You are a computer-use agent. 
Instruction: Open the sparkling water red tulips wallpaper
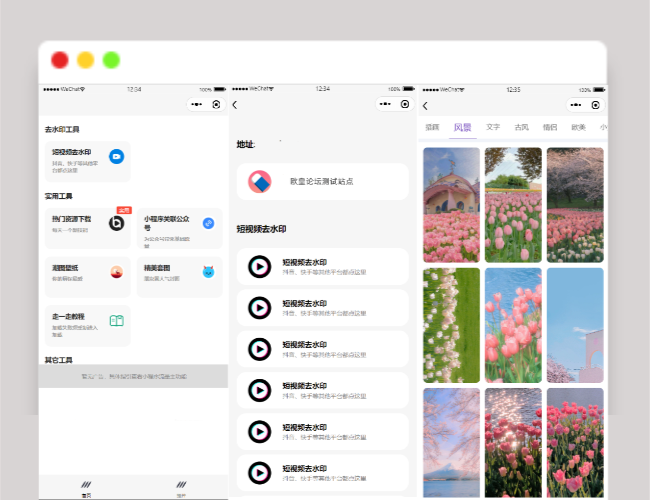513,443
